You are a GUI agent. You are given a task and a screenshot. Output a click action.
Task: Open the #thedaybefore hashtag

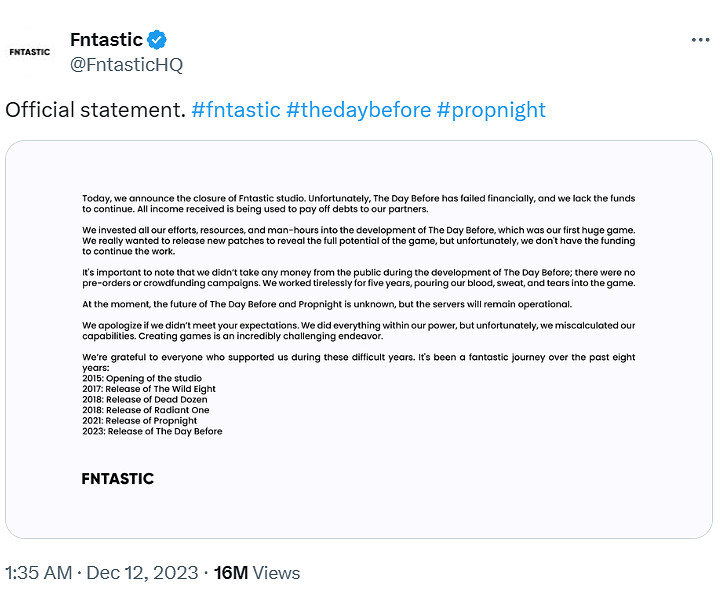click(358, 110)
